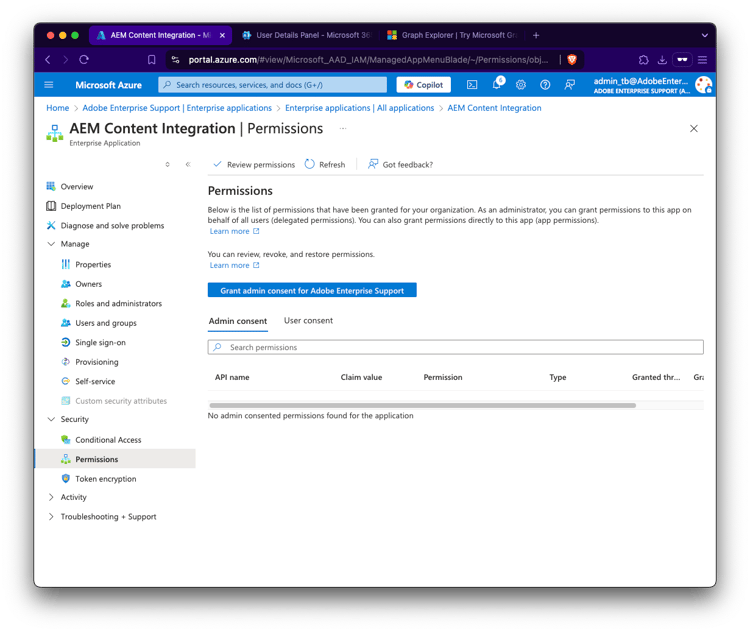Viewport: 750px width, 632px height.
Task: Open Cloud Shell from the top bar
Action: click(x=472, y=85)
